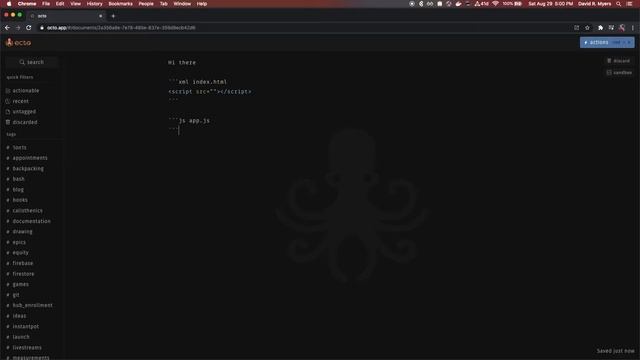This screenshot has width=640, height=360.
Task: Open the Bookmarks menu
Action: pos(120,4)
